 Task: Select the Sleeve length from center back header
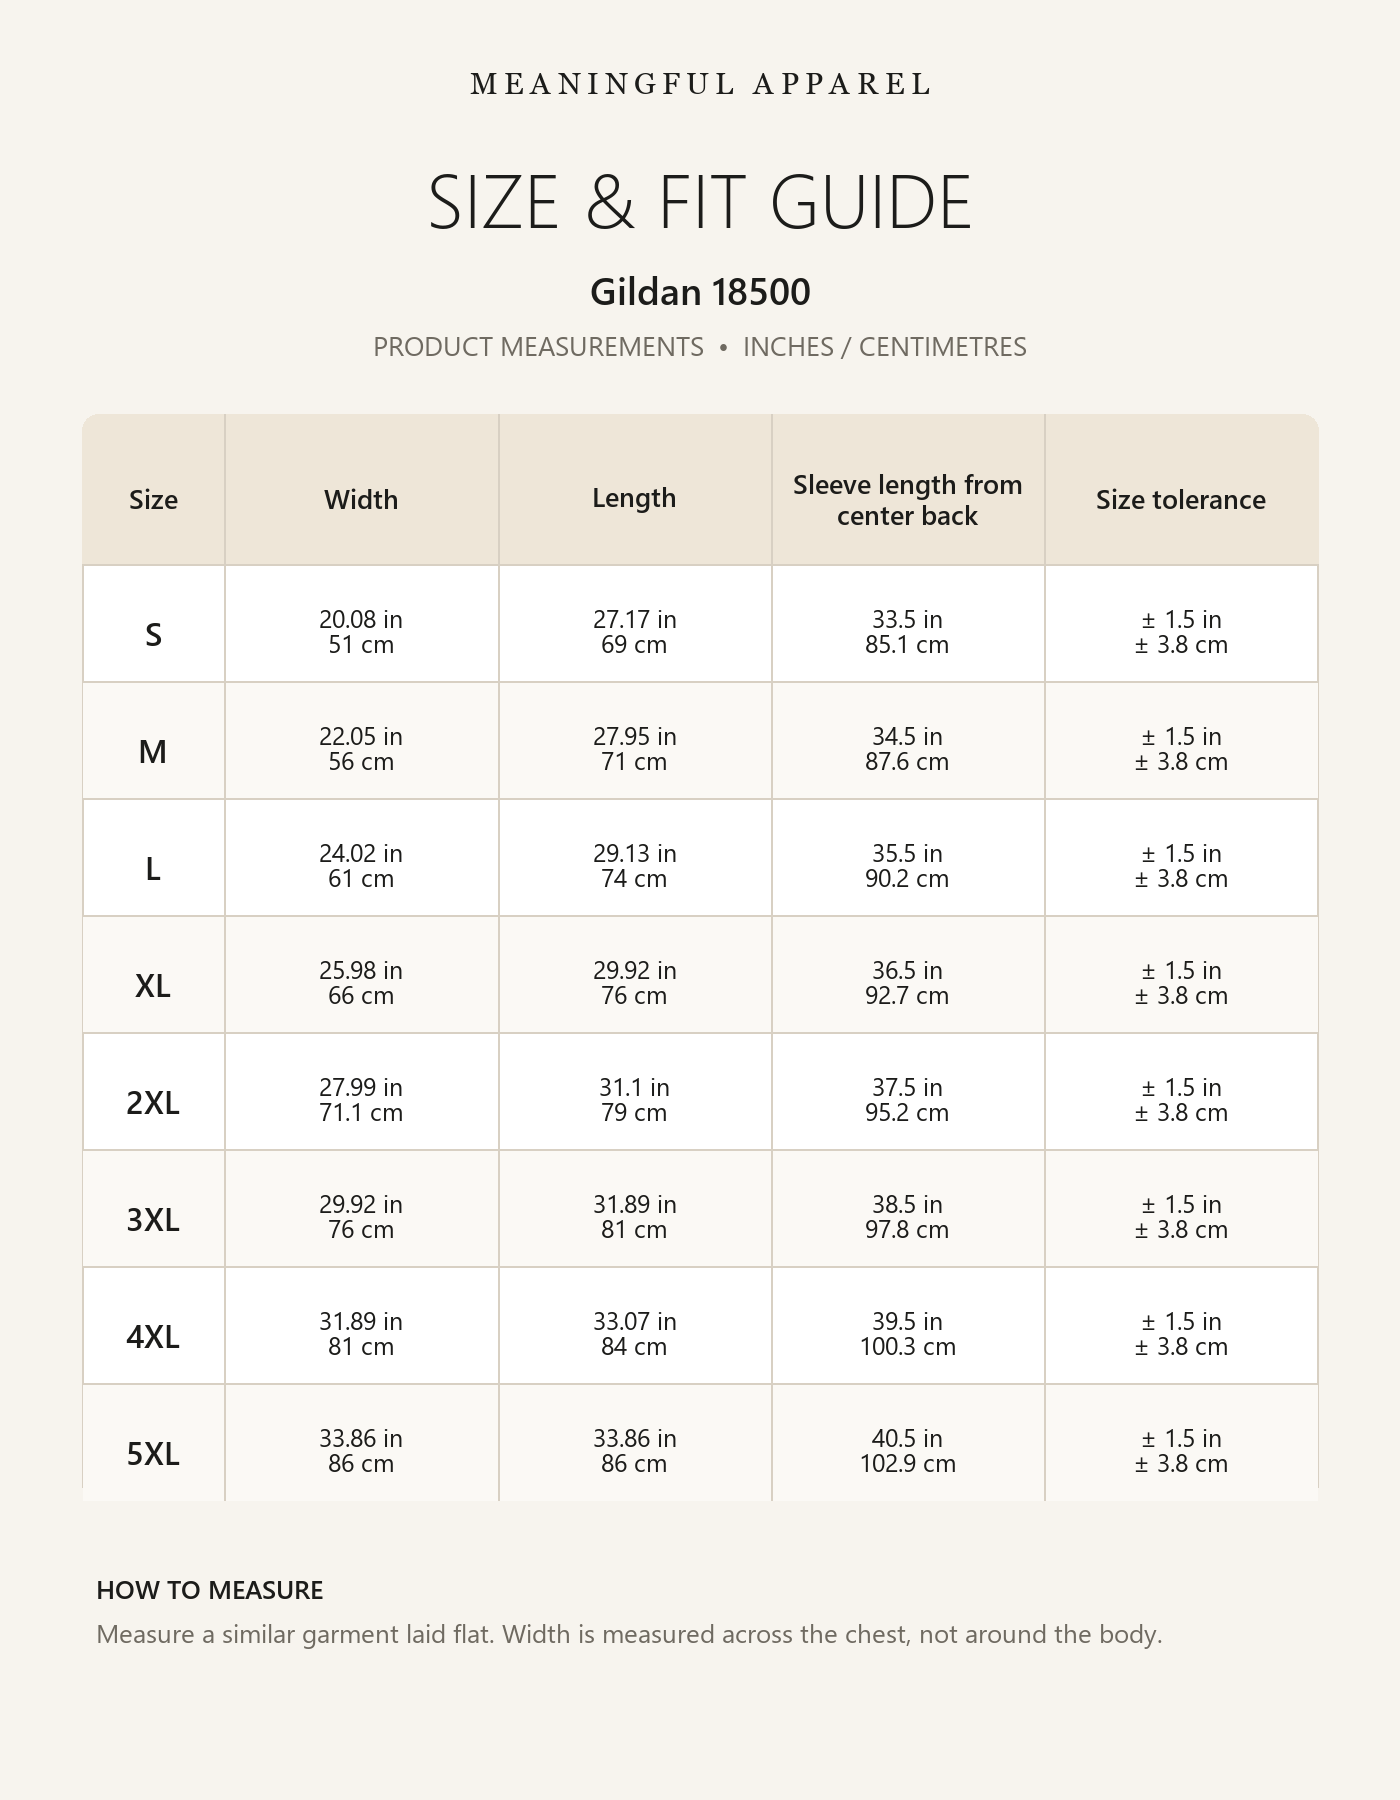pos(907,500)
